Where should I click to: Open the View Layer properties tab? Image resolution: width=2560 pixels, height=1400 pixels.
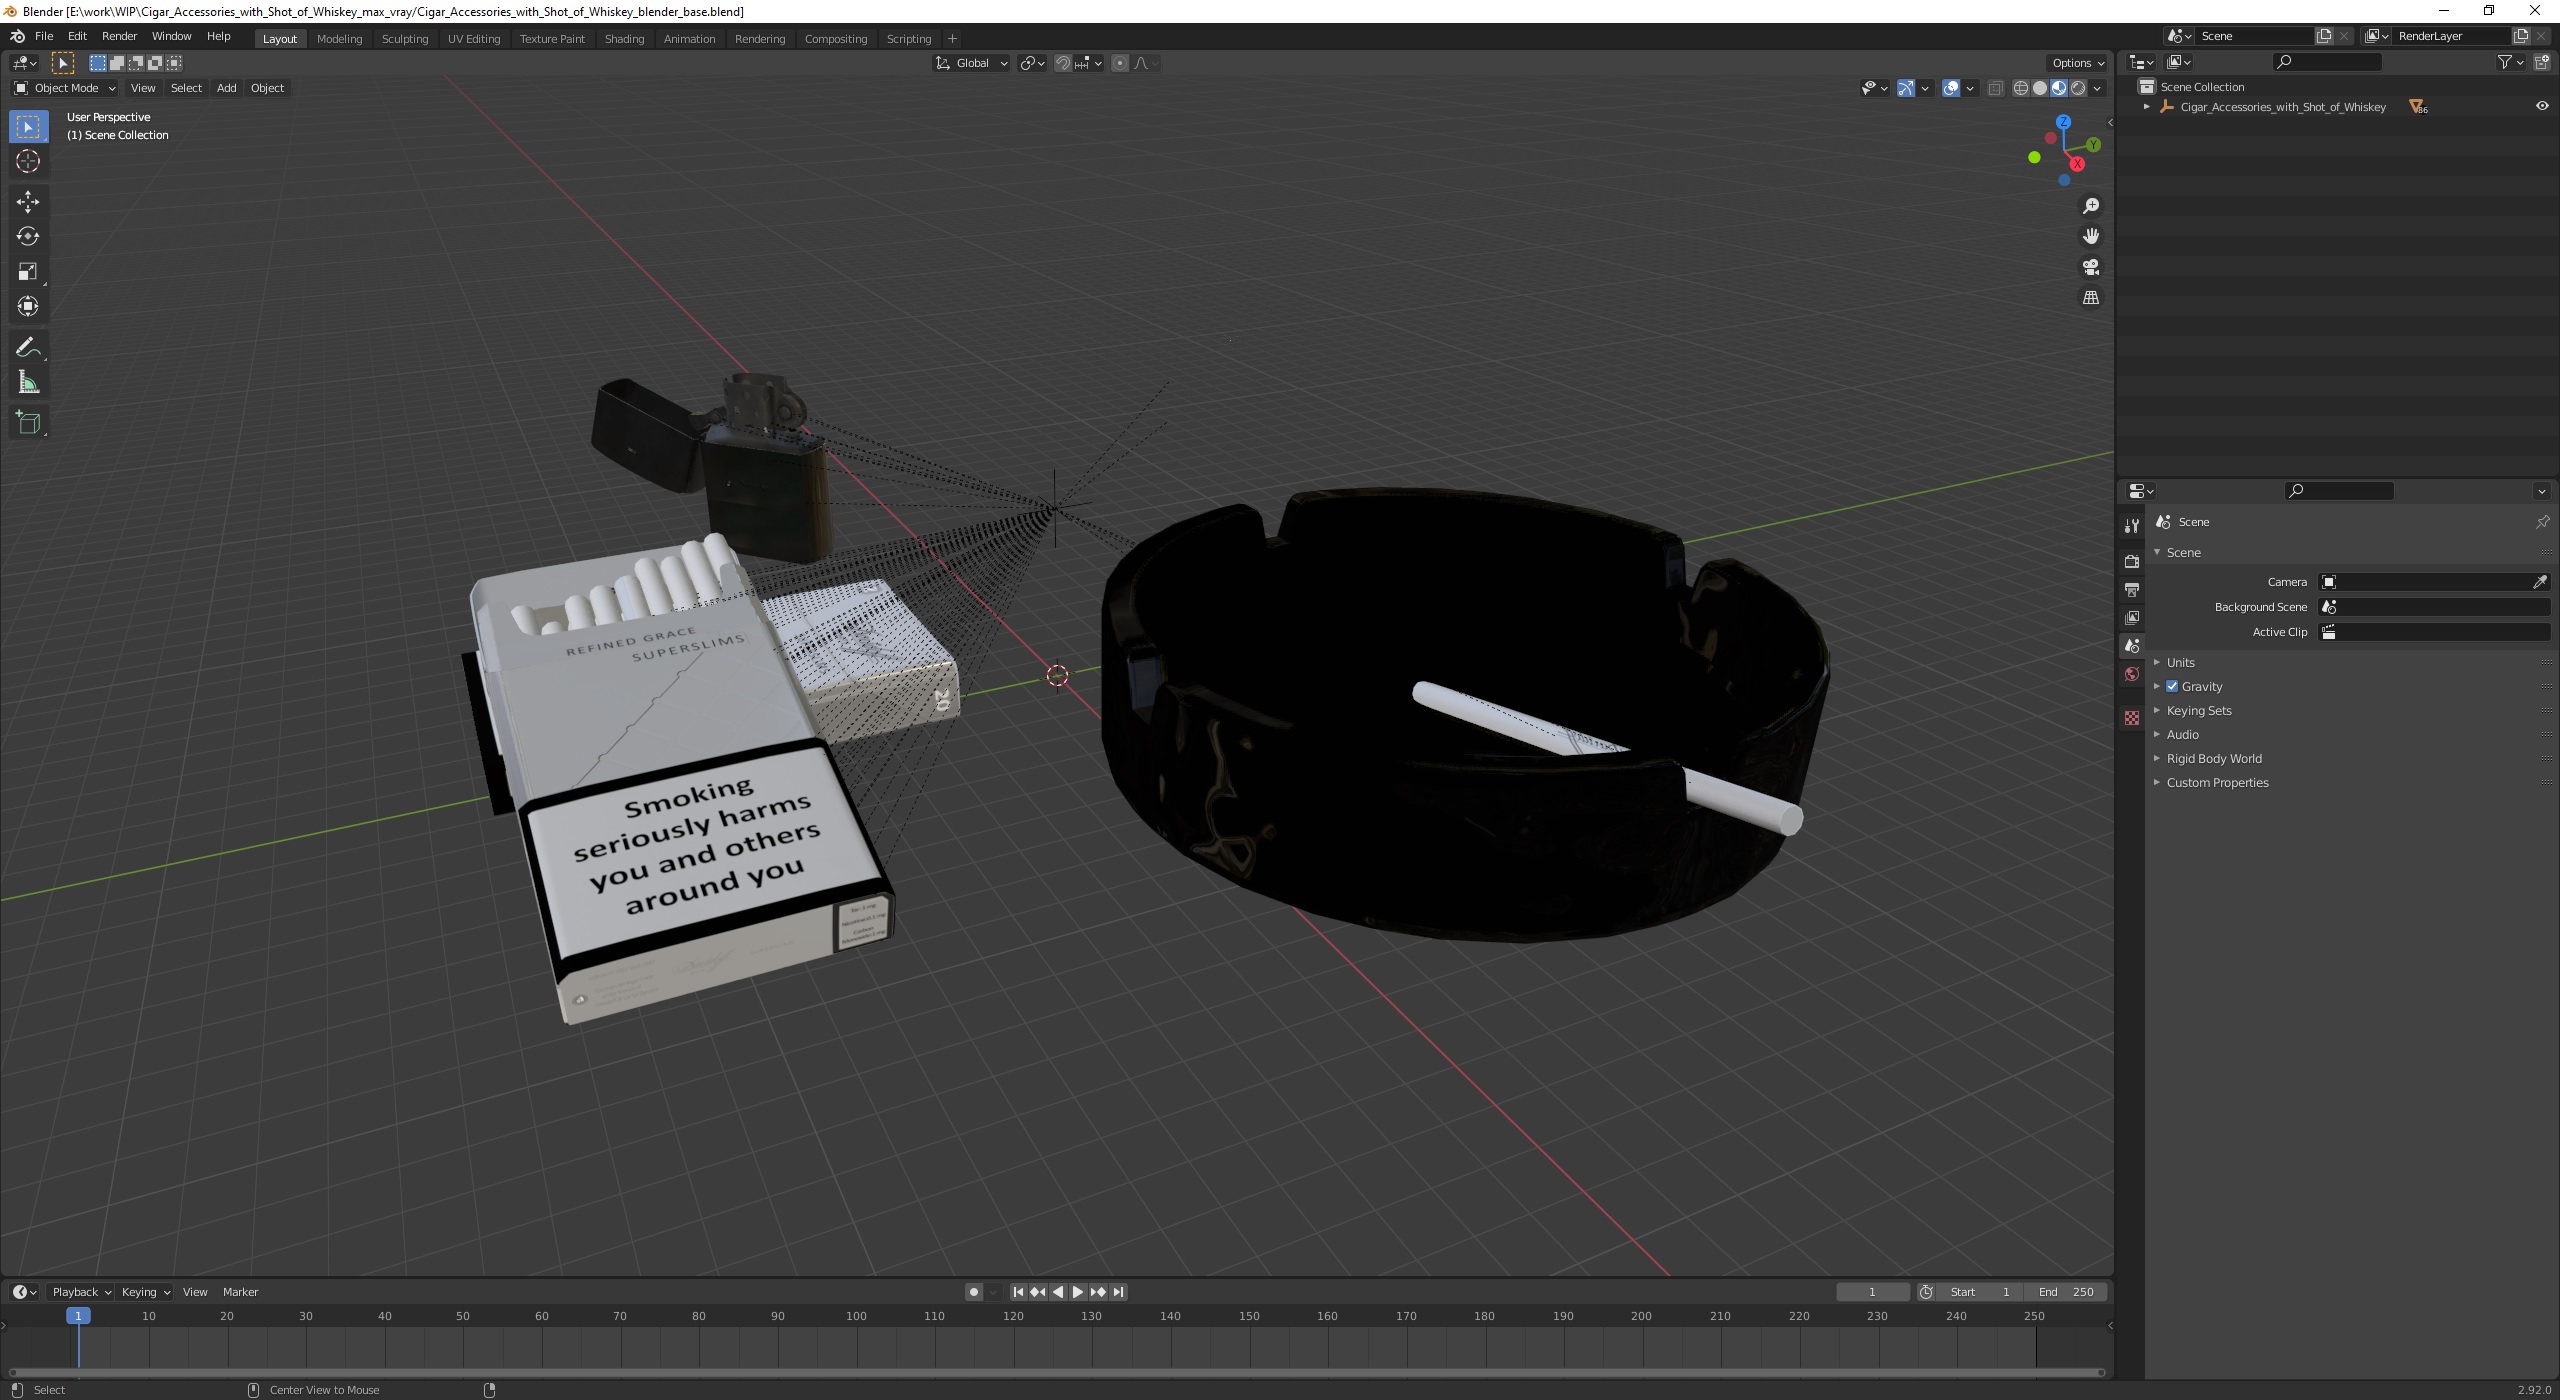click(2132, 618)
